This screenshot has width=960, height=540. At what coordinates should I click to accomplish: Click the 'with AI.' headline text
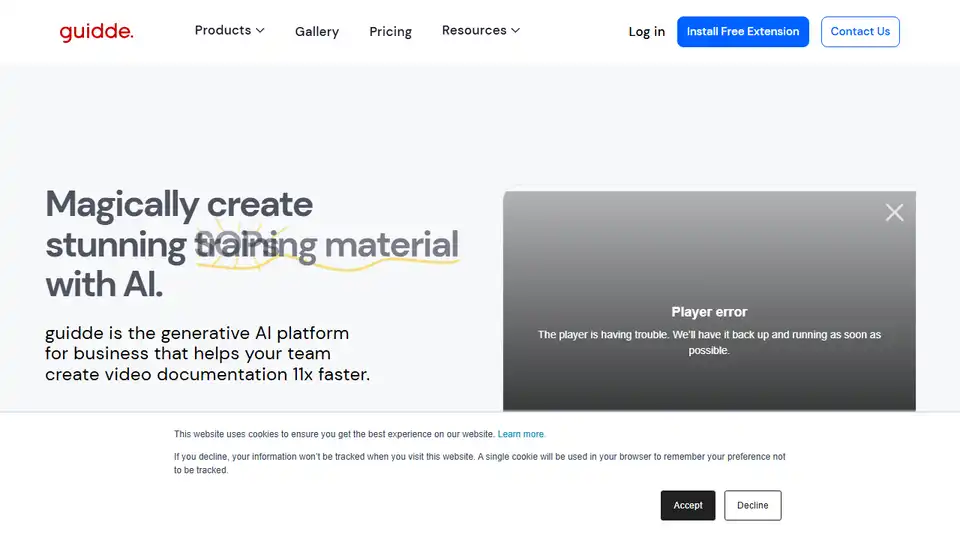pos(104,285)
